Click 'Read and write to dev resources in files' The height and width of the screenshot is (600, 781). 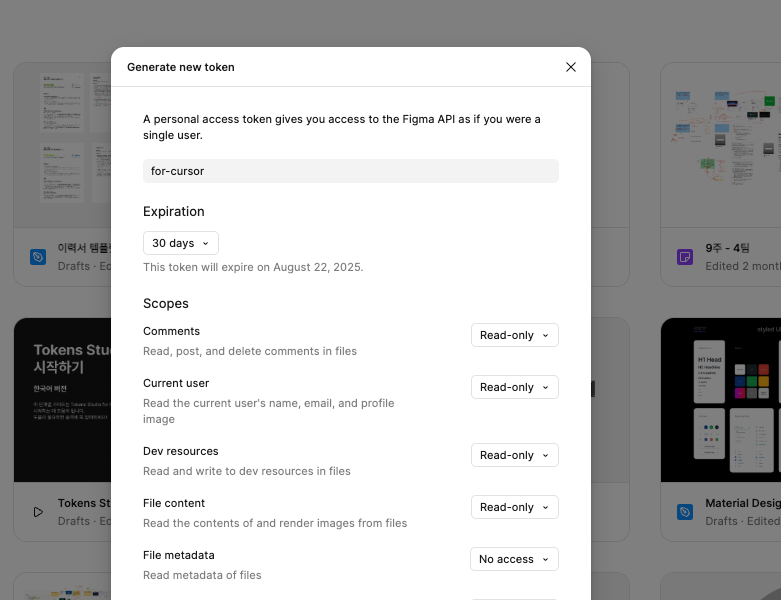[247, 471]
